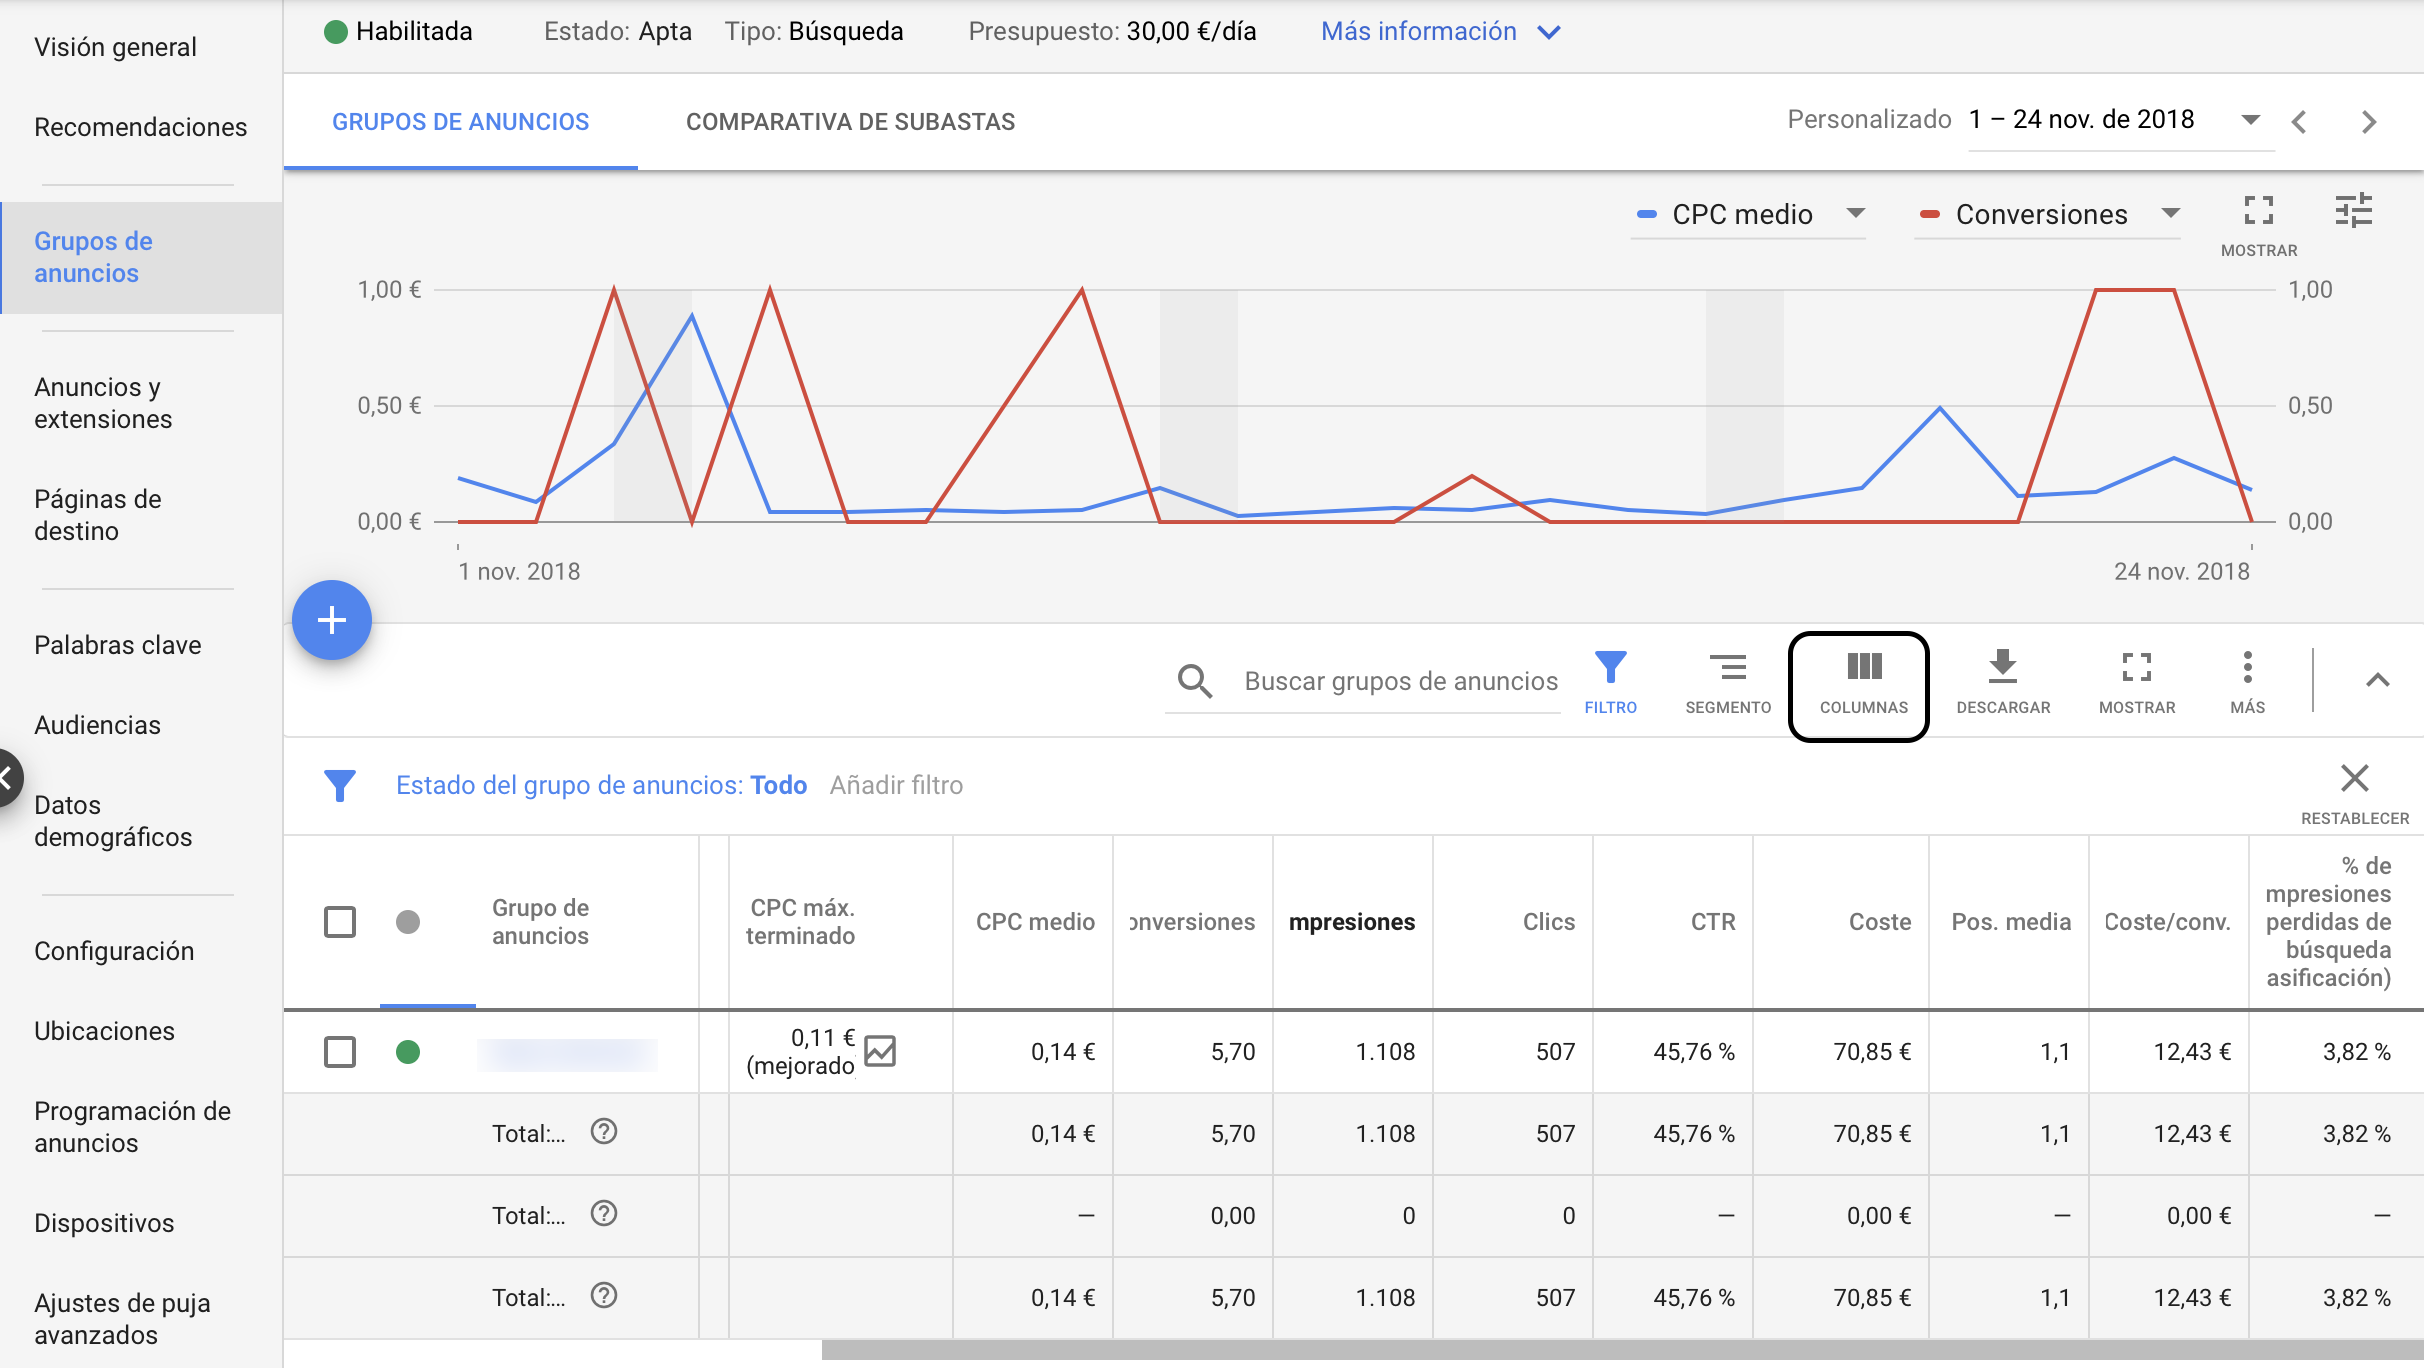The width and height of the screenshot is (2424, 1368).
Task: Go to previous date range arrow
Action: (2299, 122)
